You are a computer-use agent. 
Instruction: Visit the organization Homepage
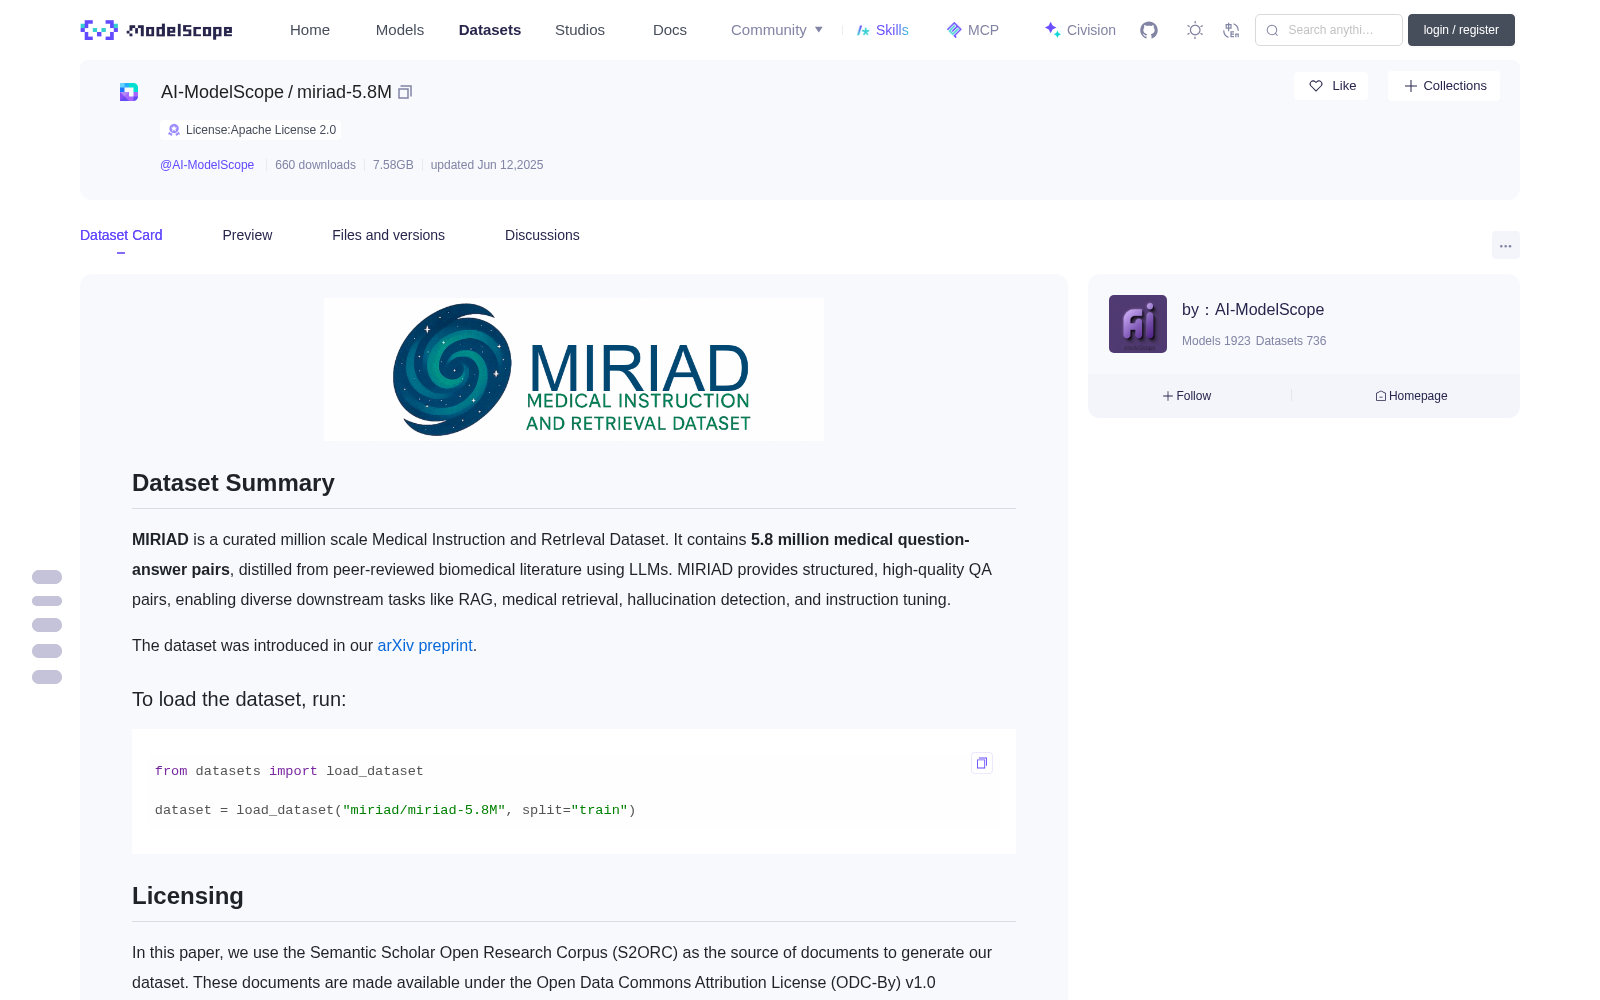click(1411, 396)
